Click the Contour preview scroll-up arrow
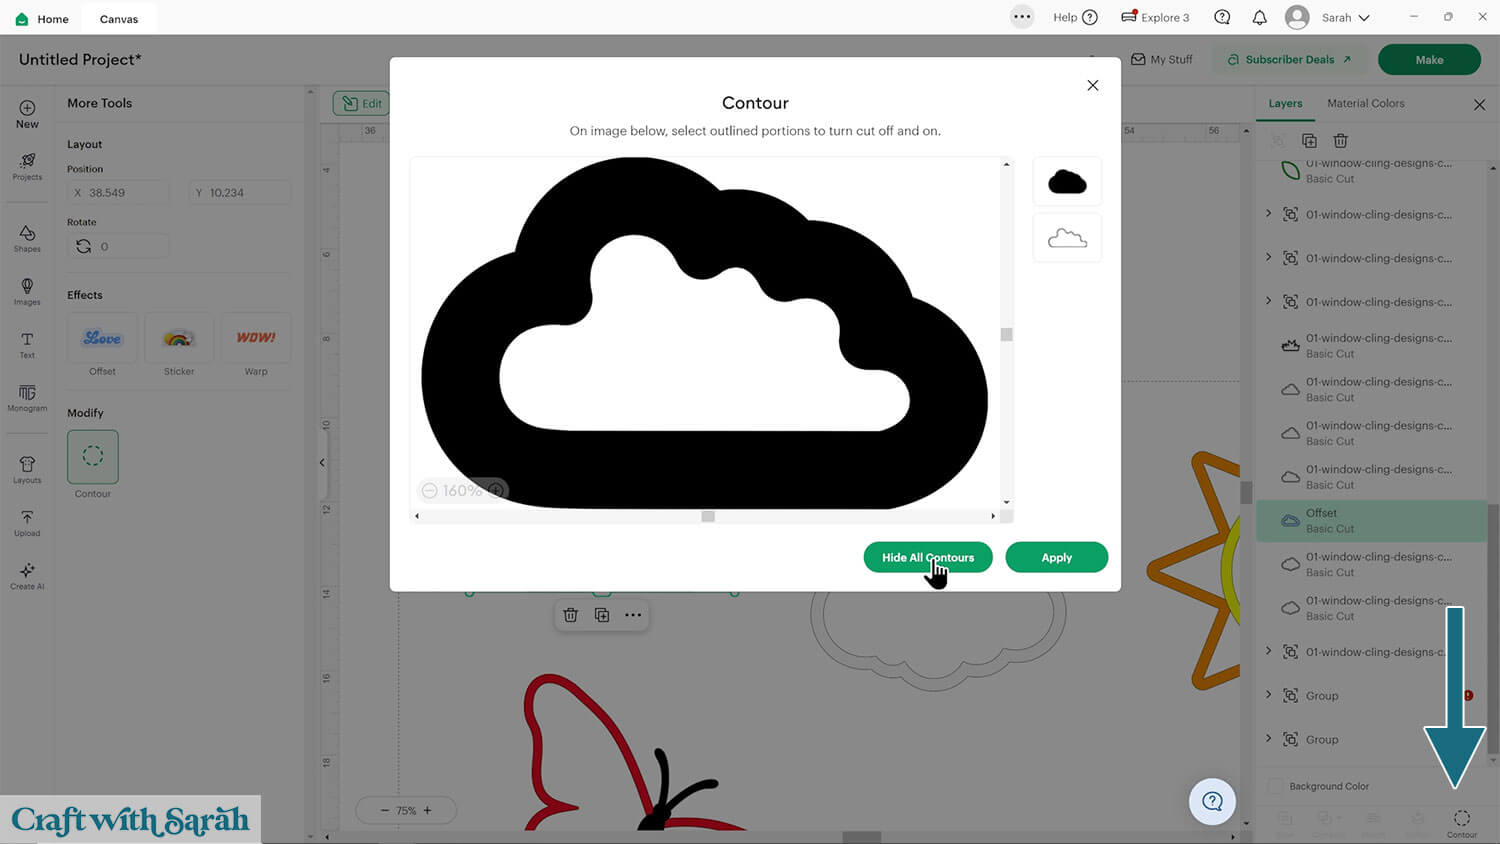Viewport: 1500px width, 844px height. [1007, 164]
